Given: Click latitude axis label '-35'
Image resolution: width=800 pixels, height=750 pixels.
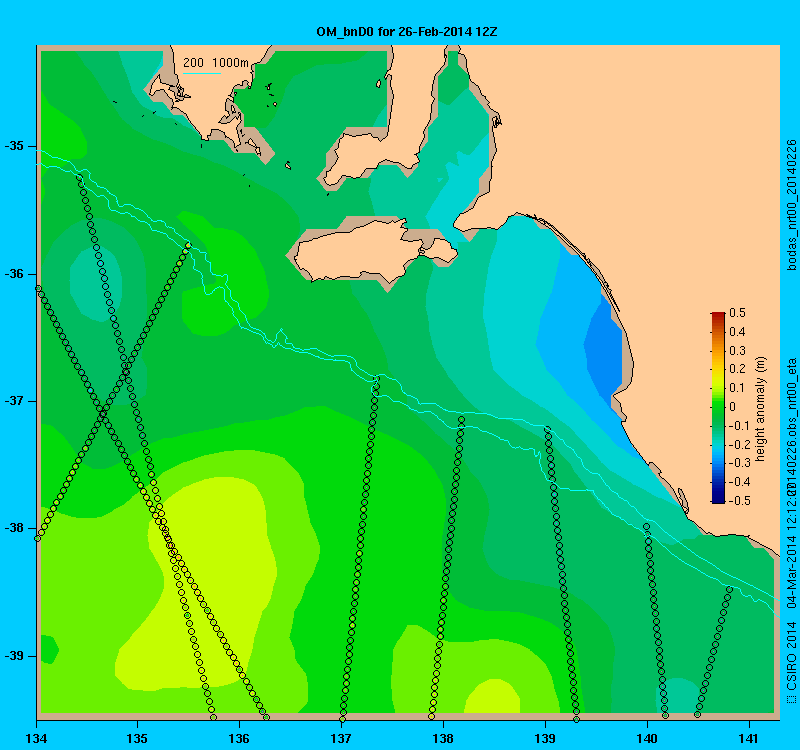Looking at the screenshot, I should [x=14, y=146].
